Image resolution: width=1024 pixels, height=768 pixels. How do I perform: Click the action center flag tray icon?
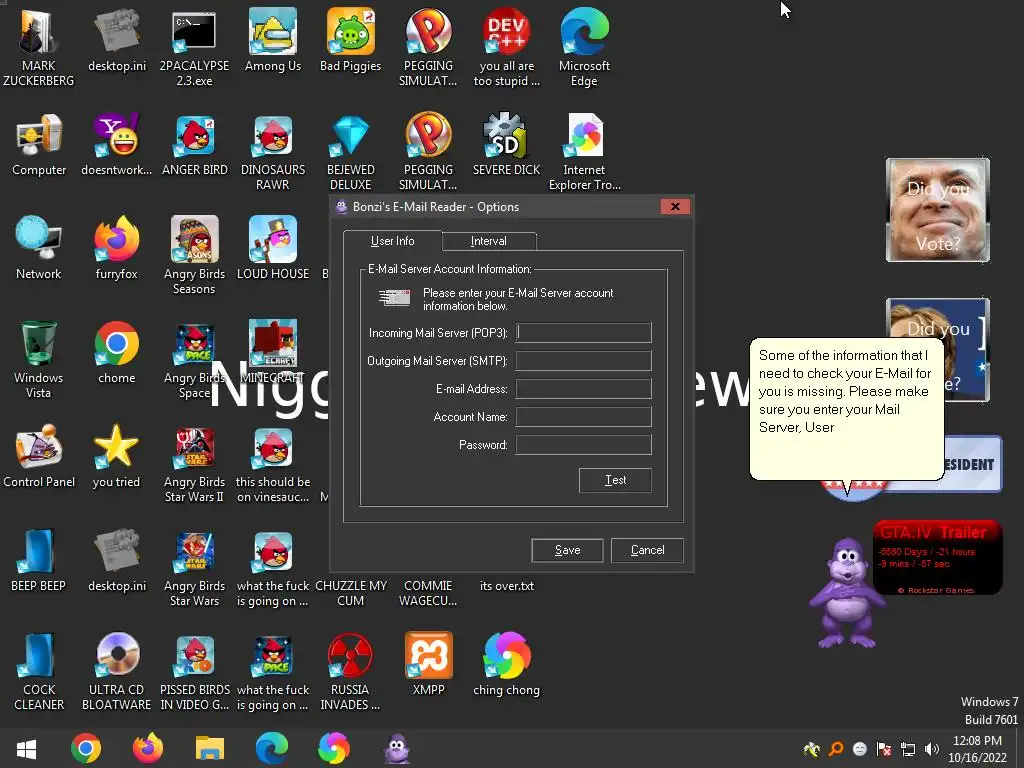[884, 749]
